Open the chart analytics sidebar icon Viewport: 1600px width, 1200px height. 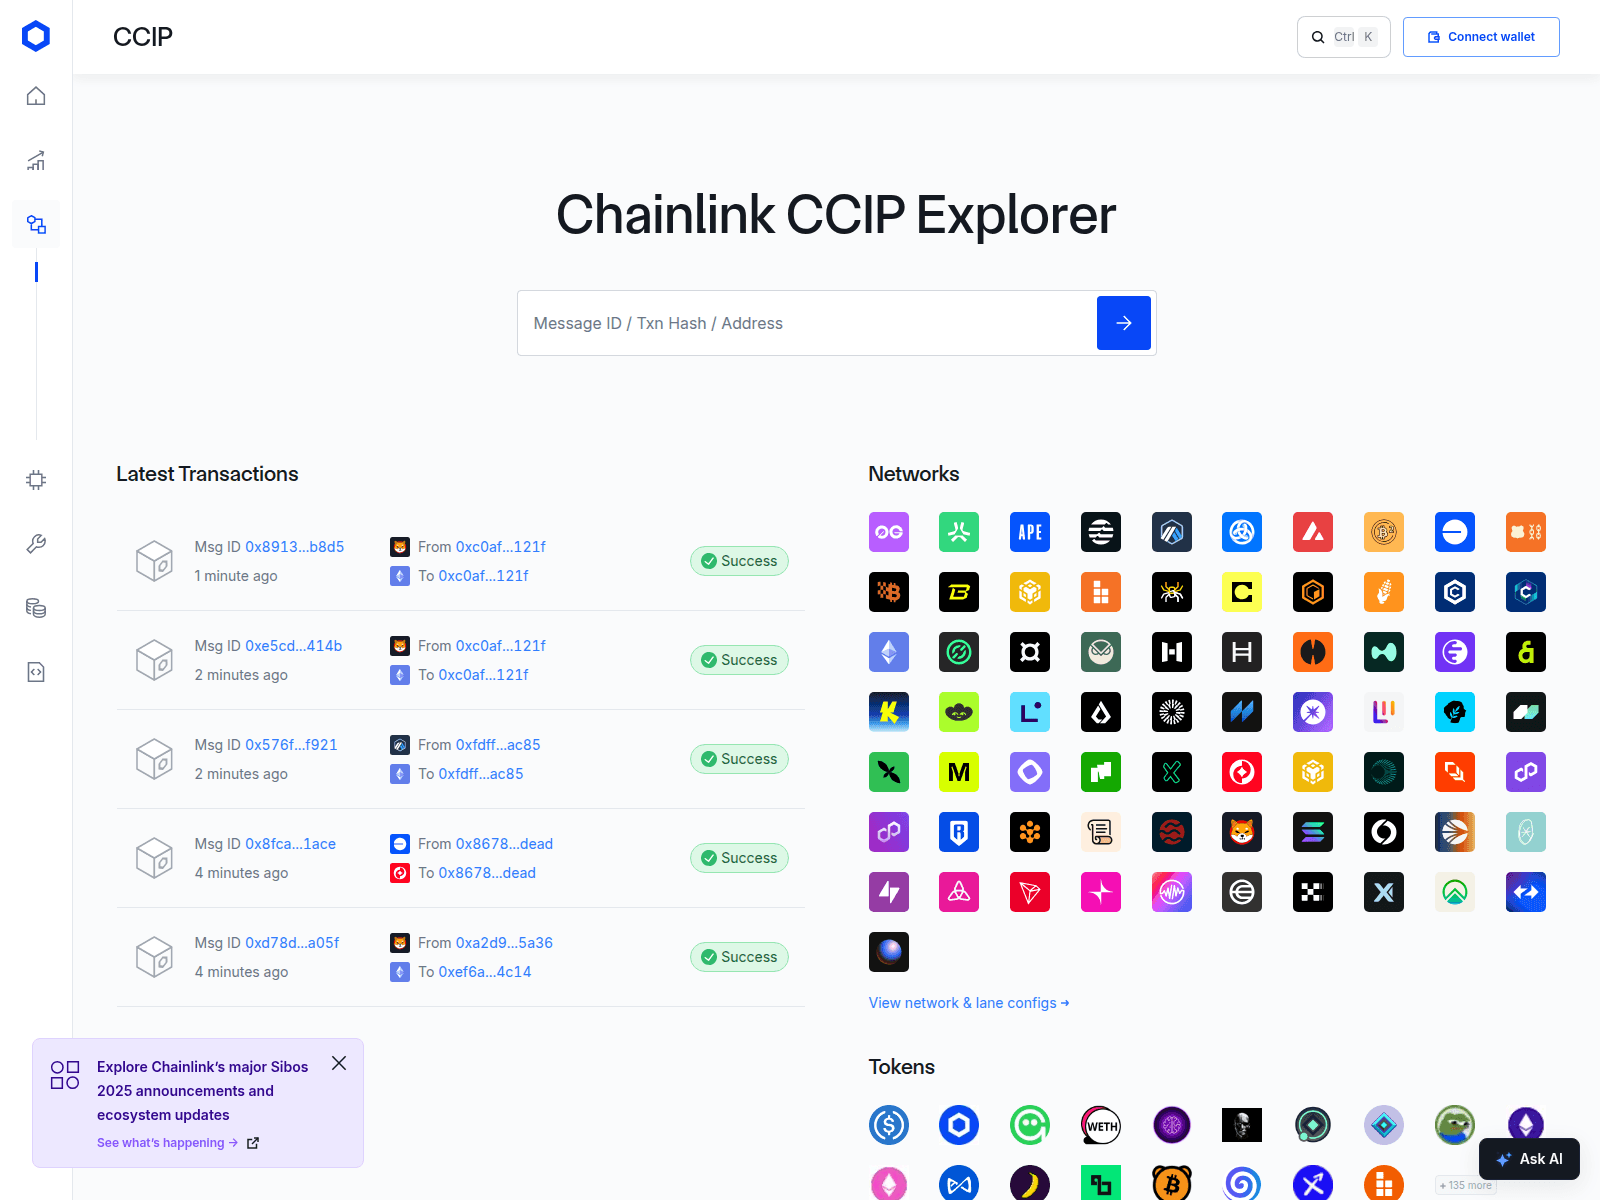click(x=36, y=160)
